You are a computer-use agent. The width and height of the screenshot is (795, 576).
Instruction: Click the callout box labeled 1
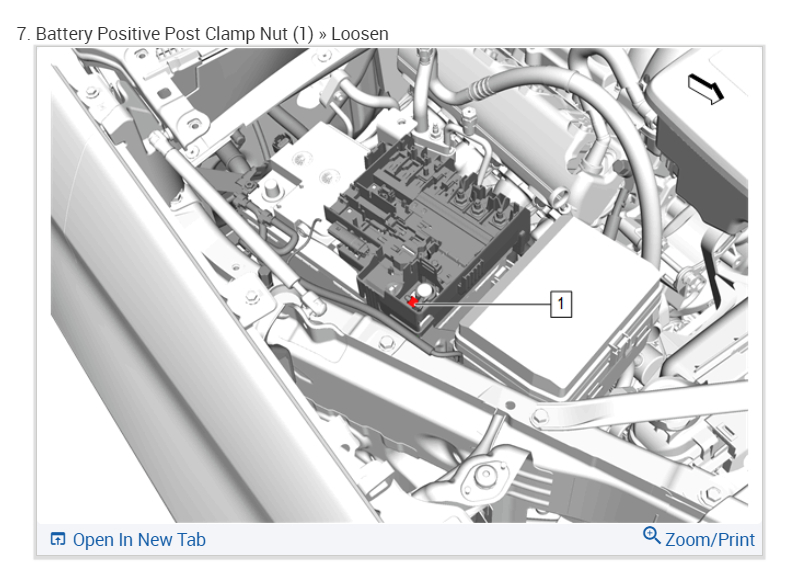pyautogui.click(x=561, y=304)
